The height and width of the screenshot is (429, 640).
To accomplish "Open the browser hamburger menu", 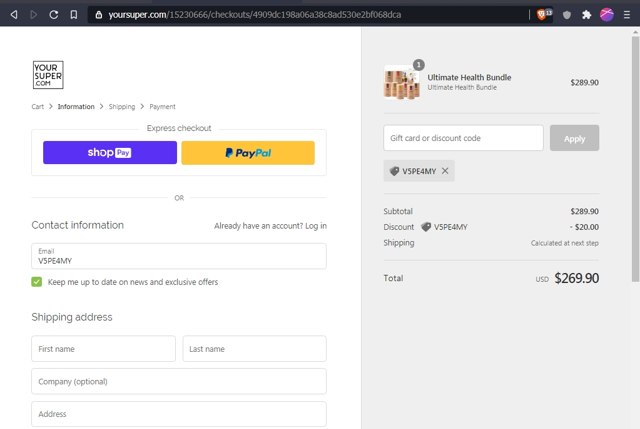I will click(627, 15).
